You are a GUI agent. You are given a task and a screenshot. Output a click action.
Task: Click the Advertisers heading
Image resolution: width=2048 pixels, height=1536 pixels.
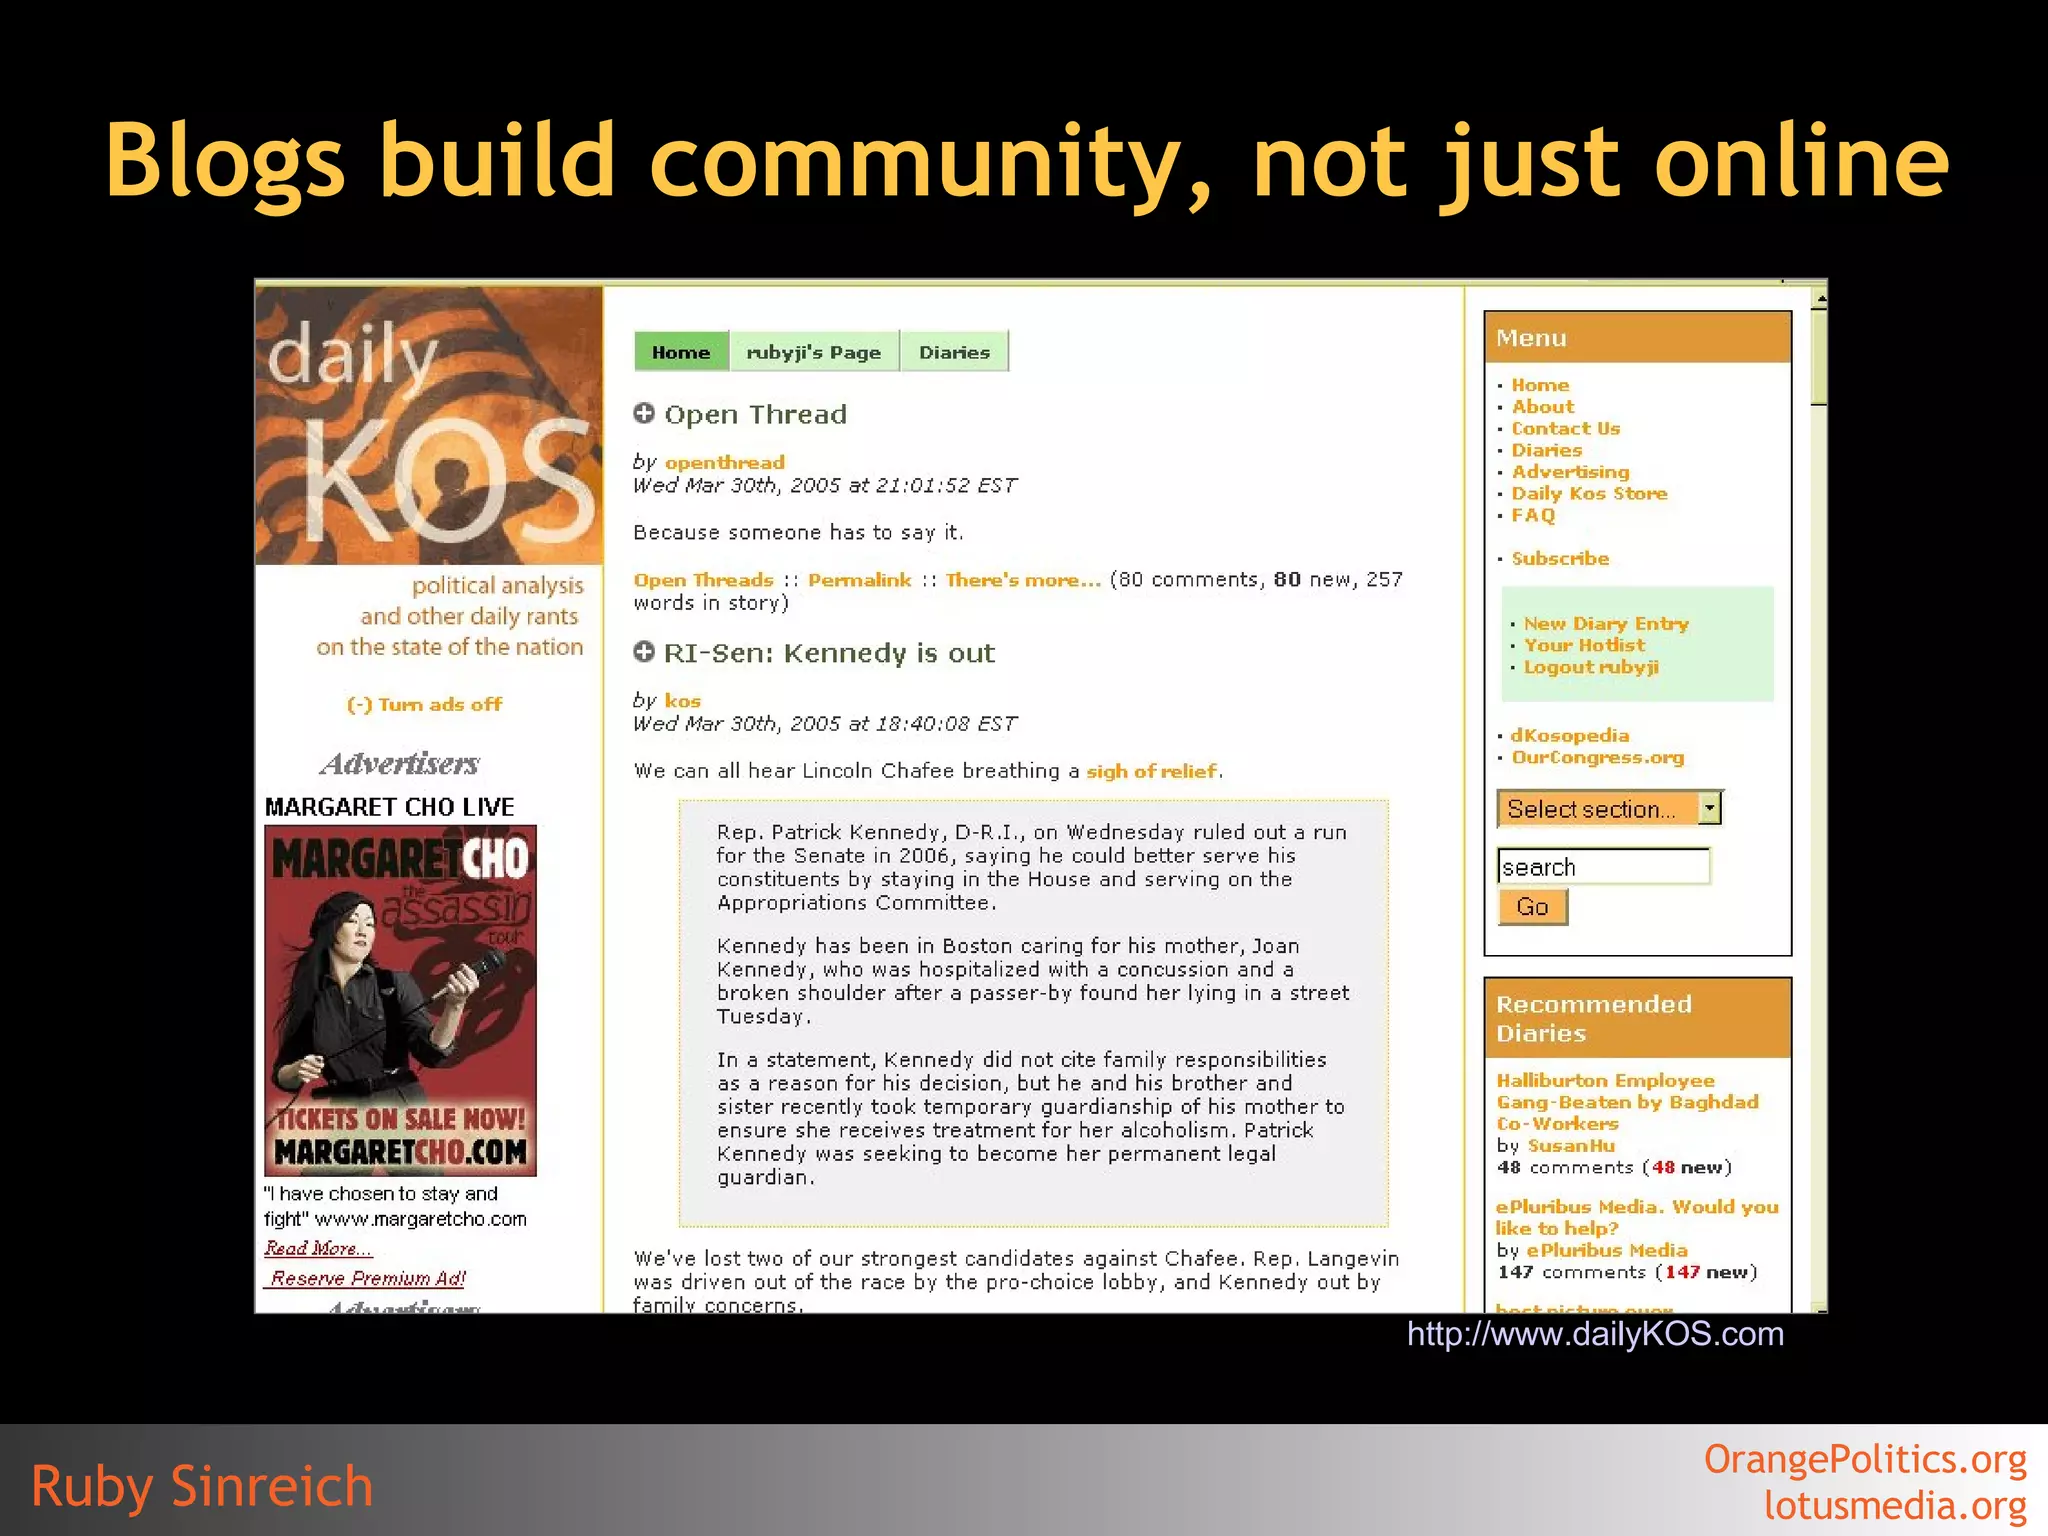(400, 764)
